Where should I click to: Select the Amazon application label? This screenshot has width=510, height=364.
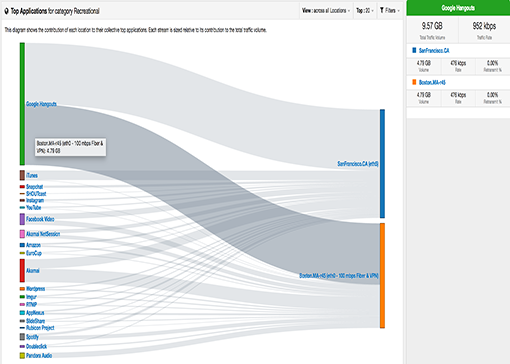[x=33, y=245]
